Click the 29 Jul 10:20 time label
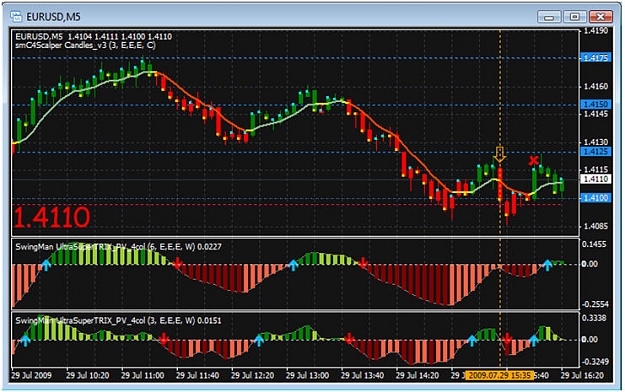The width and height of the screenshot is (625, 392). pos(88,376)
